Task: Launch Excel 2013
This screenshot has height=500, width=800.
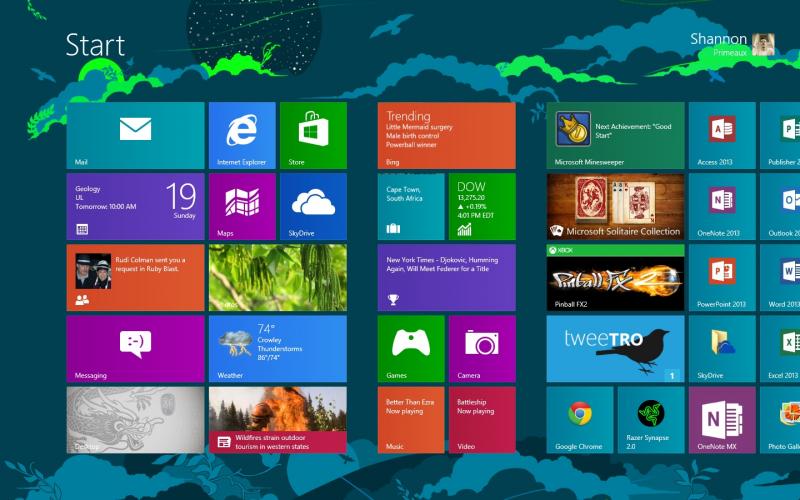Action: (780, 348)
